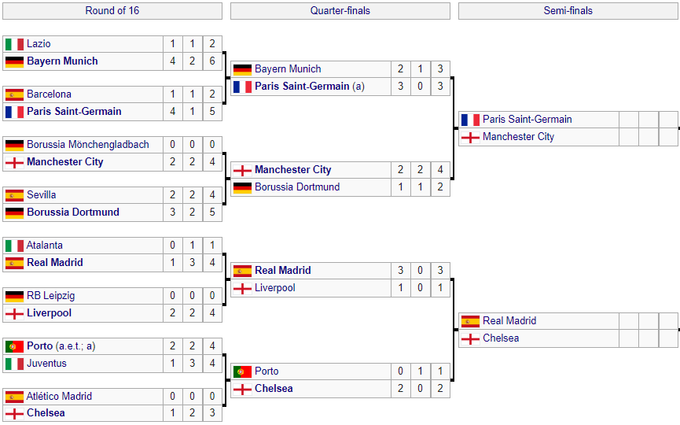The image size is (680, 425).
Task: Open Chelsea link in Quarter-finals bracket
Action: click(x=274, y=388)
